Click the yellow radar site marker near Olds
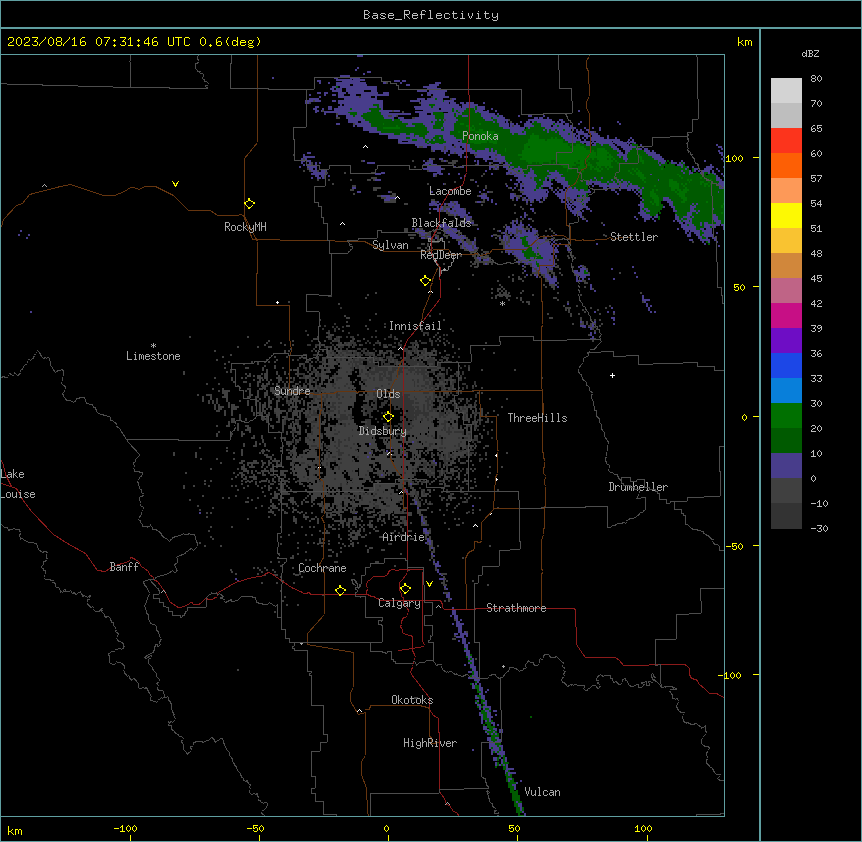Screen dimensions: 862x842 [388, 417]
